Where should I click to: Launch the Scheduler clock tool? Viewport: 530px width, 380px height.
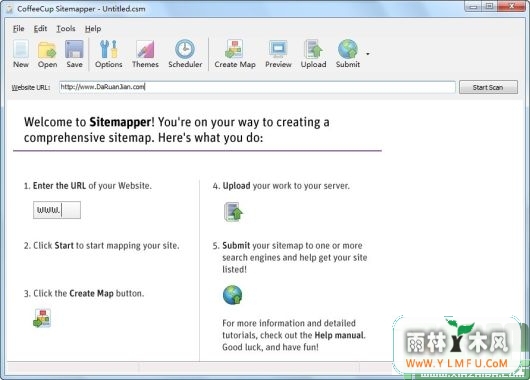pyautogui.click(x=185, y=54)
